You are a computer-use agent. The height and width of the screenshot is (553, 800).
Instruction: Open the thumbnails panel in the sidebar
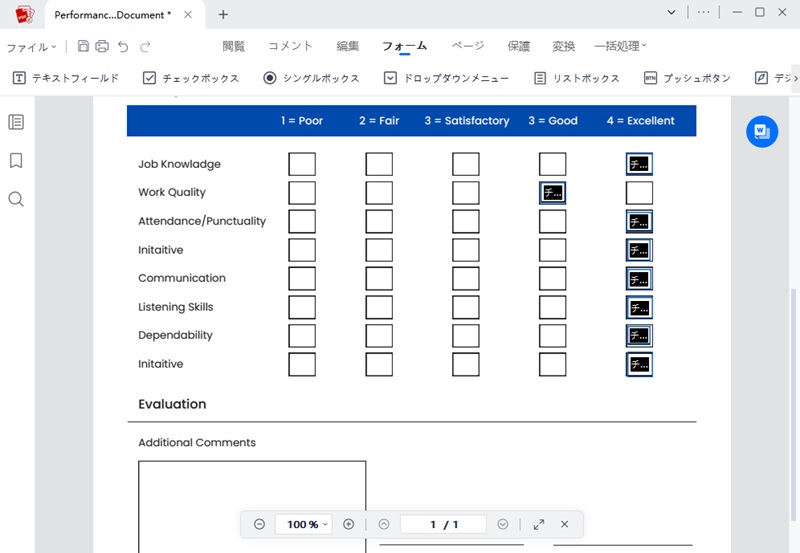point(16,122)
